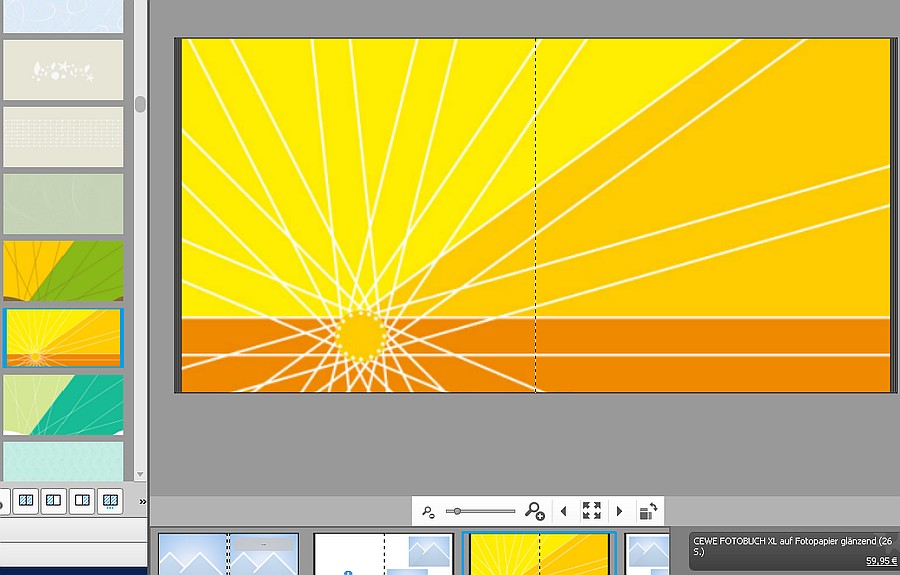
Task: Click the right page of the yellow spread
Action: 713,216
